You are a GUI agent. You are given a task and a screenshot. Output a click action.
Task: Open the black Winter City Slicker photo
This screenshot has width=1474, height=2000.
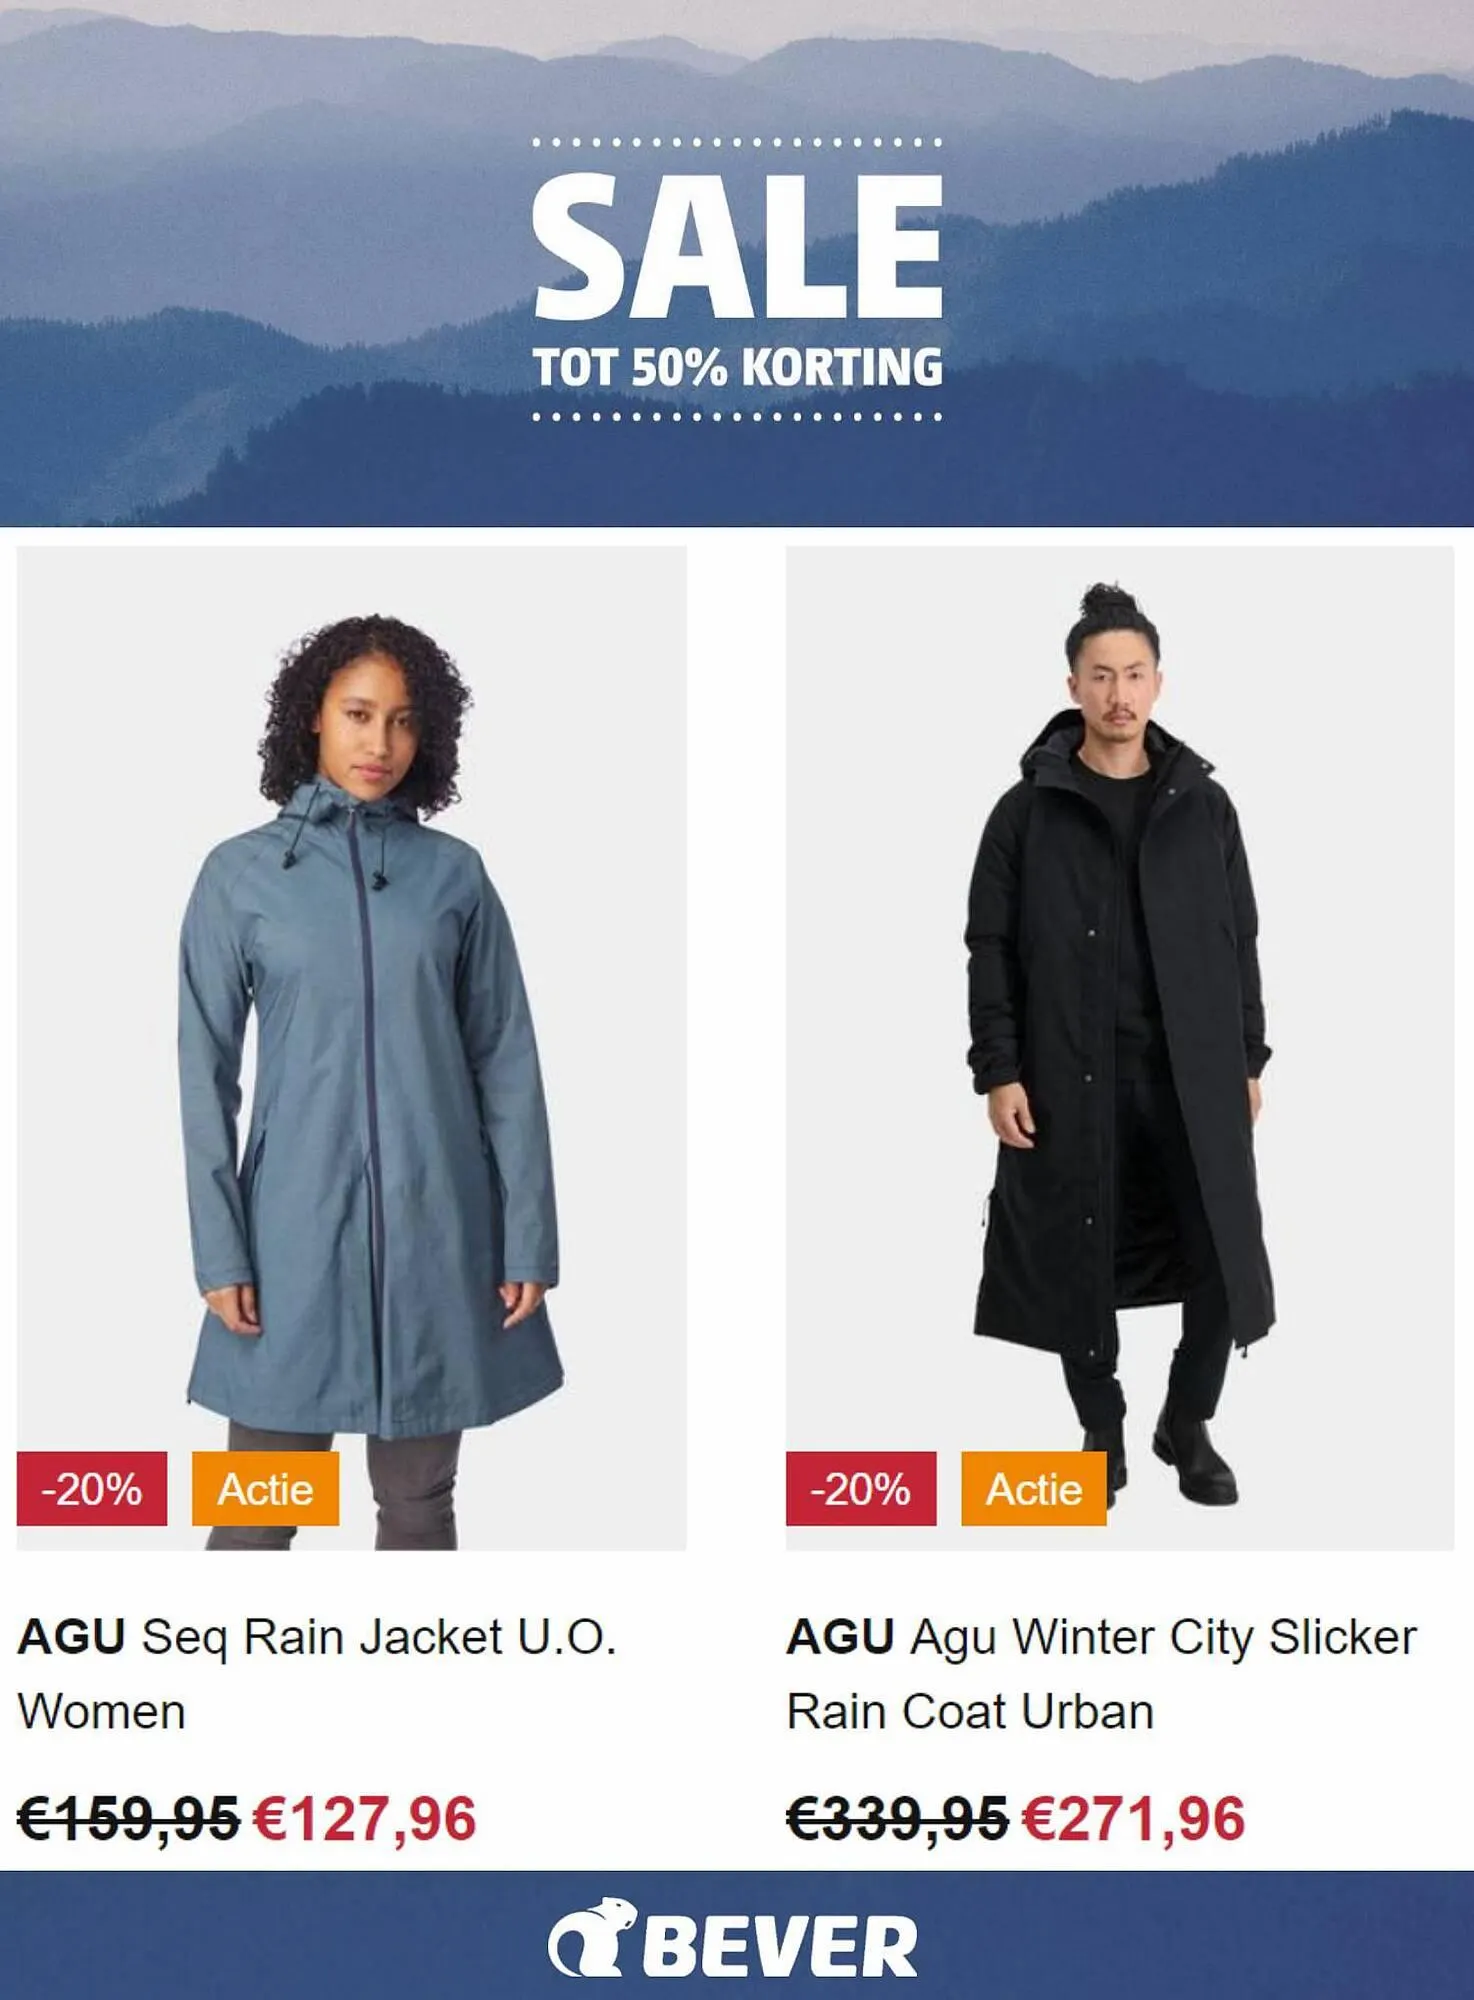1120,1048
